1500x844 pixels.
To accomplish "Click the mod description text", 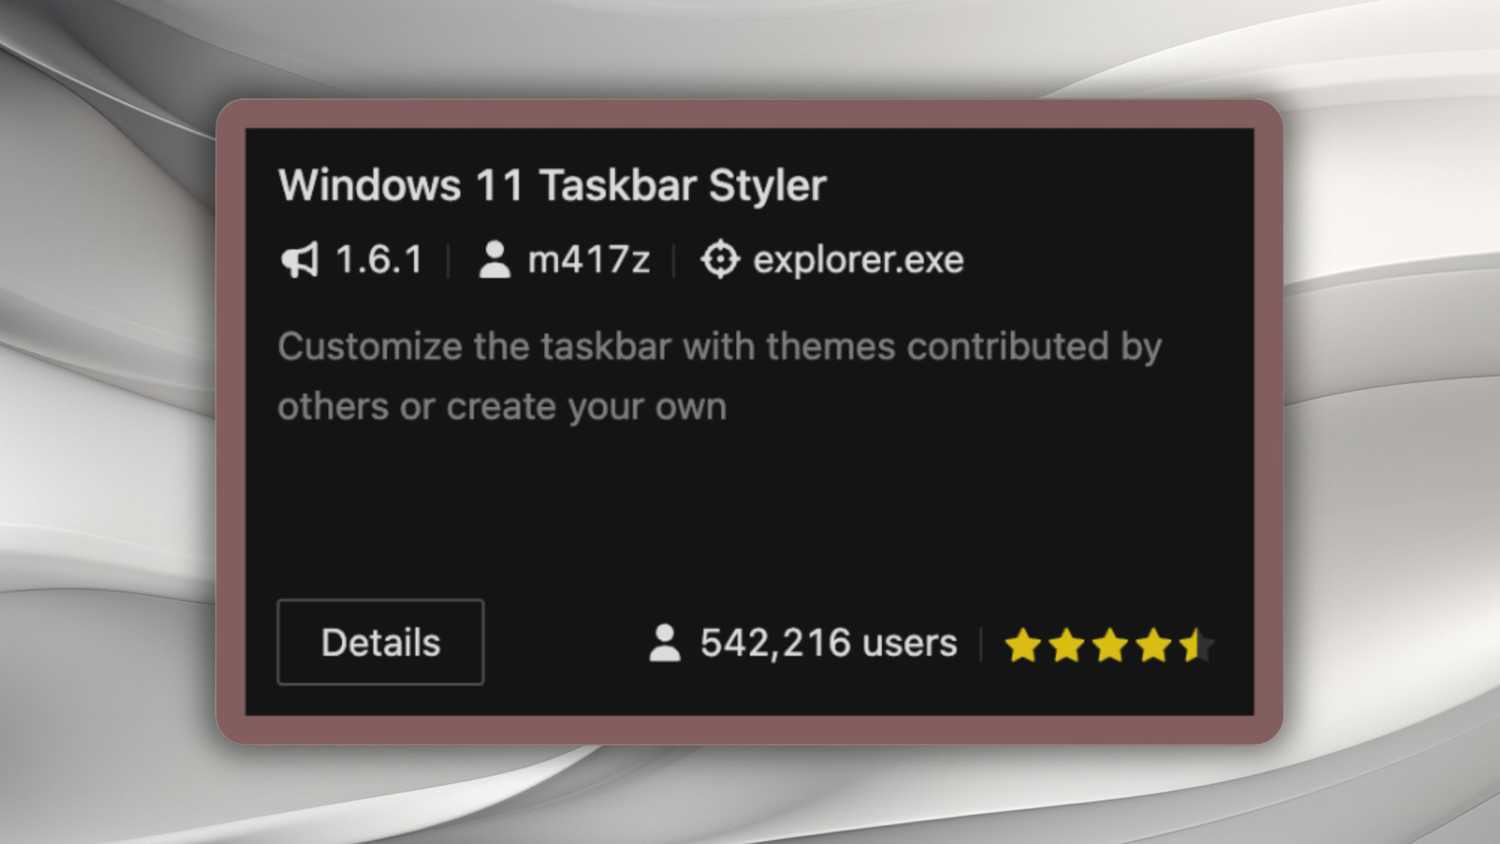I will click(x=720, y=375).
